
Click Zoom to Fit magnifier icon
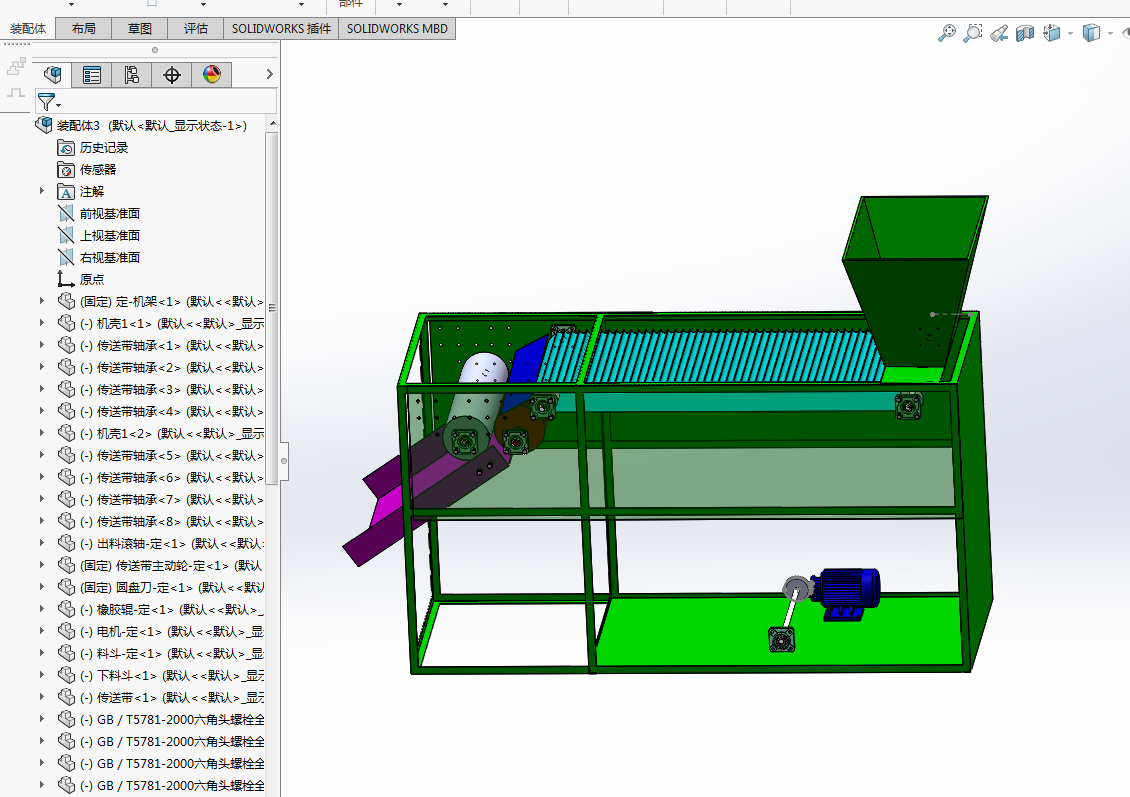(x=946, y=33)
